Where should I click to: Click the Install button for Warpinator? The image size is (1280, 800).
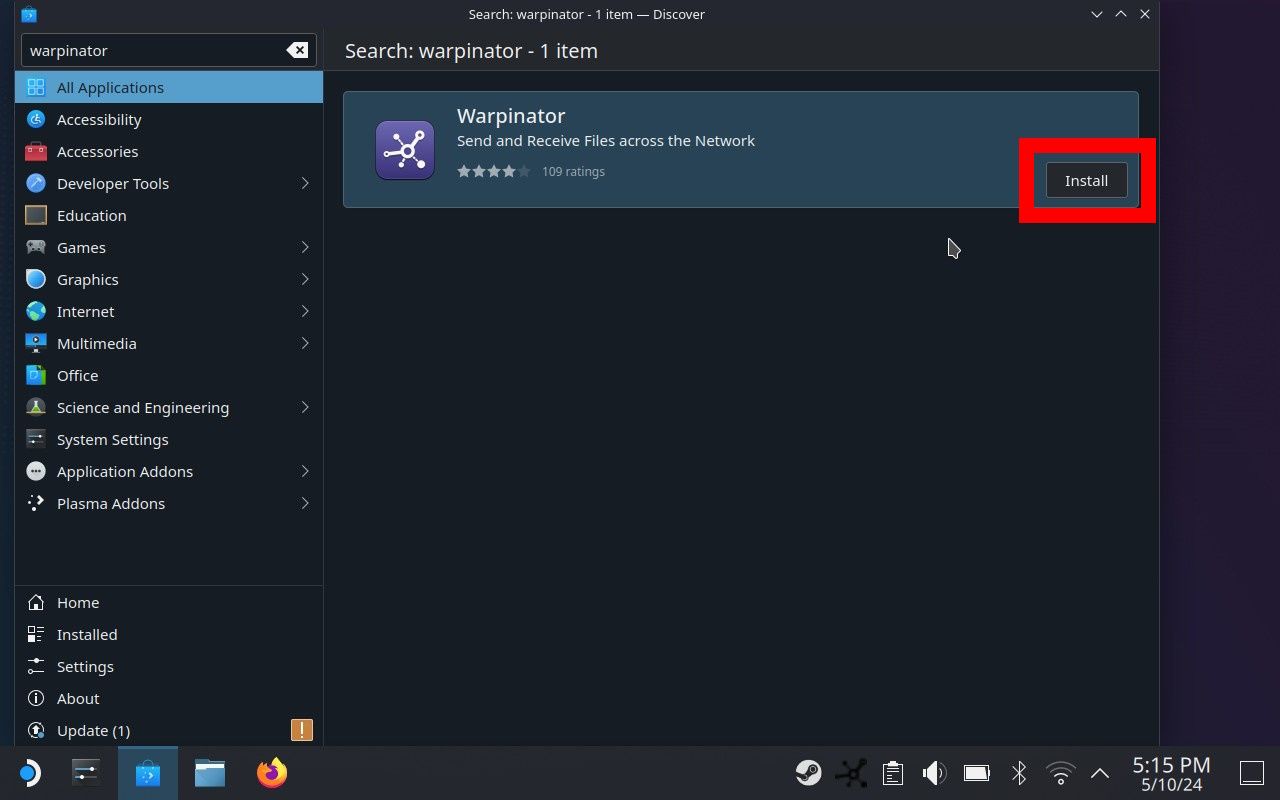(1086, 180)
